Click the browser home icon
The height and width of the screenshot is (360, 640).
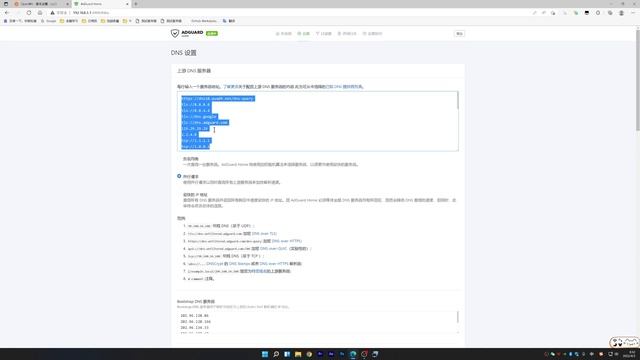pyautogui.click(x=40, y=13)
